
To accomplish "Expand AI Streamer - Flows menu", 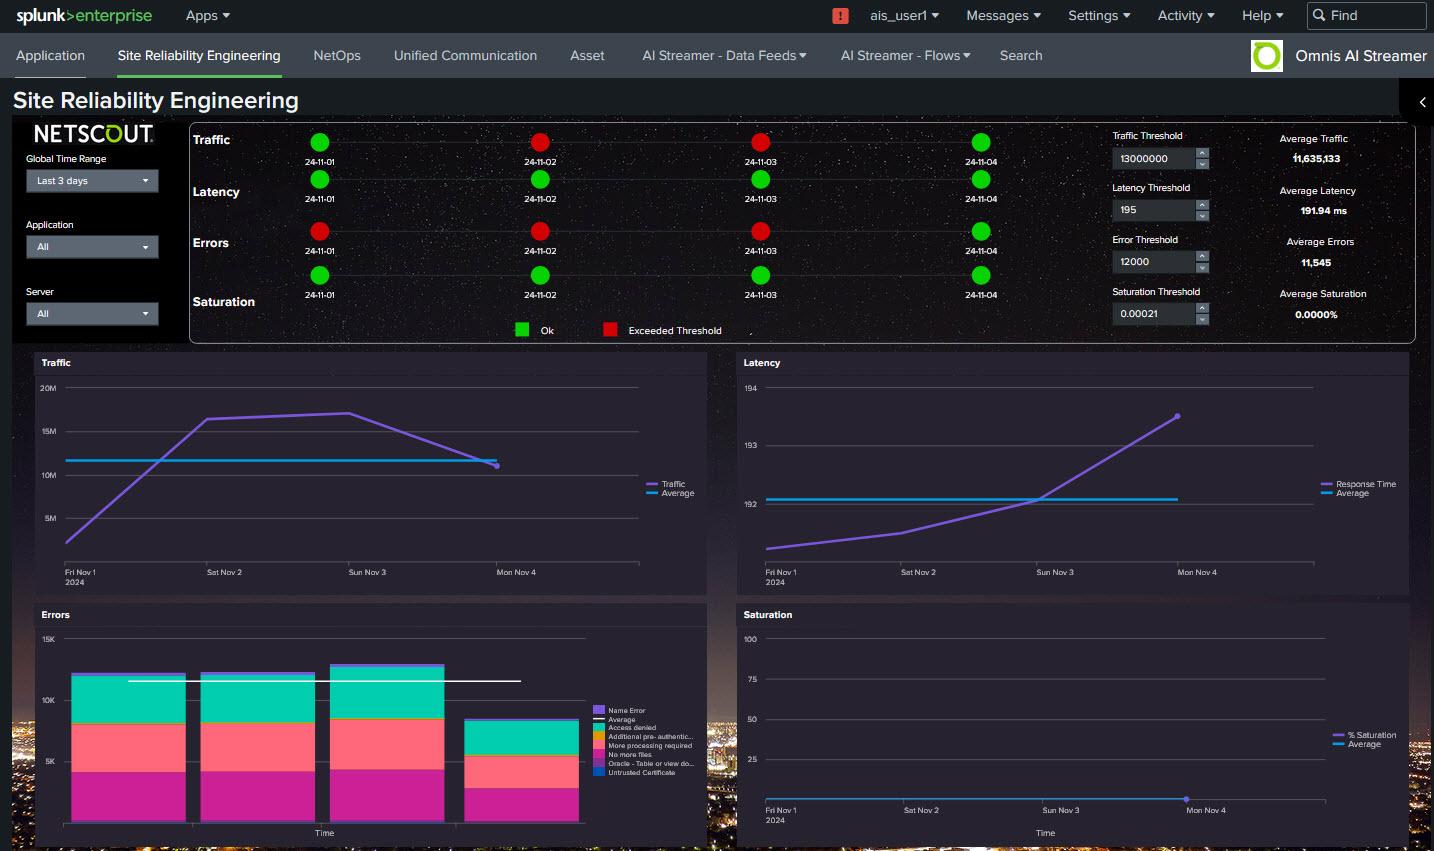I will pos(905,56).
